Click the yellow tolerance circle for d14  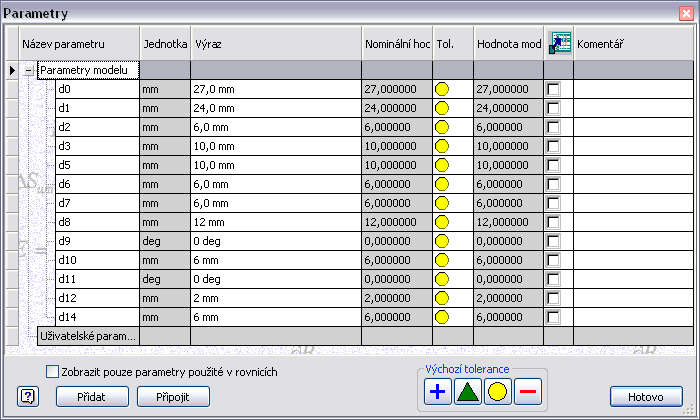pyautogui.click(x=442, y=317)
